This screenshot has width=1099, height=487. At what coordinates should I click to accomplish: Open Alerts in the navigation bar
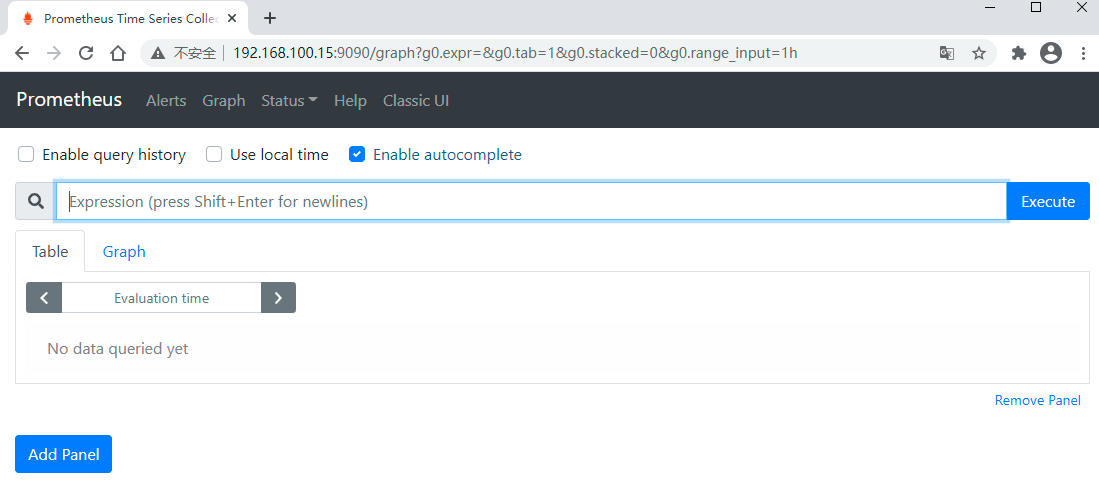[166, 100]
